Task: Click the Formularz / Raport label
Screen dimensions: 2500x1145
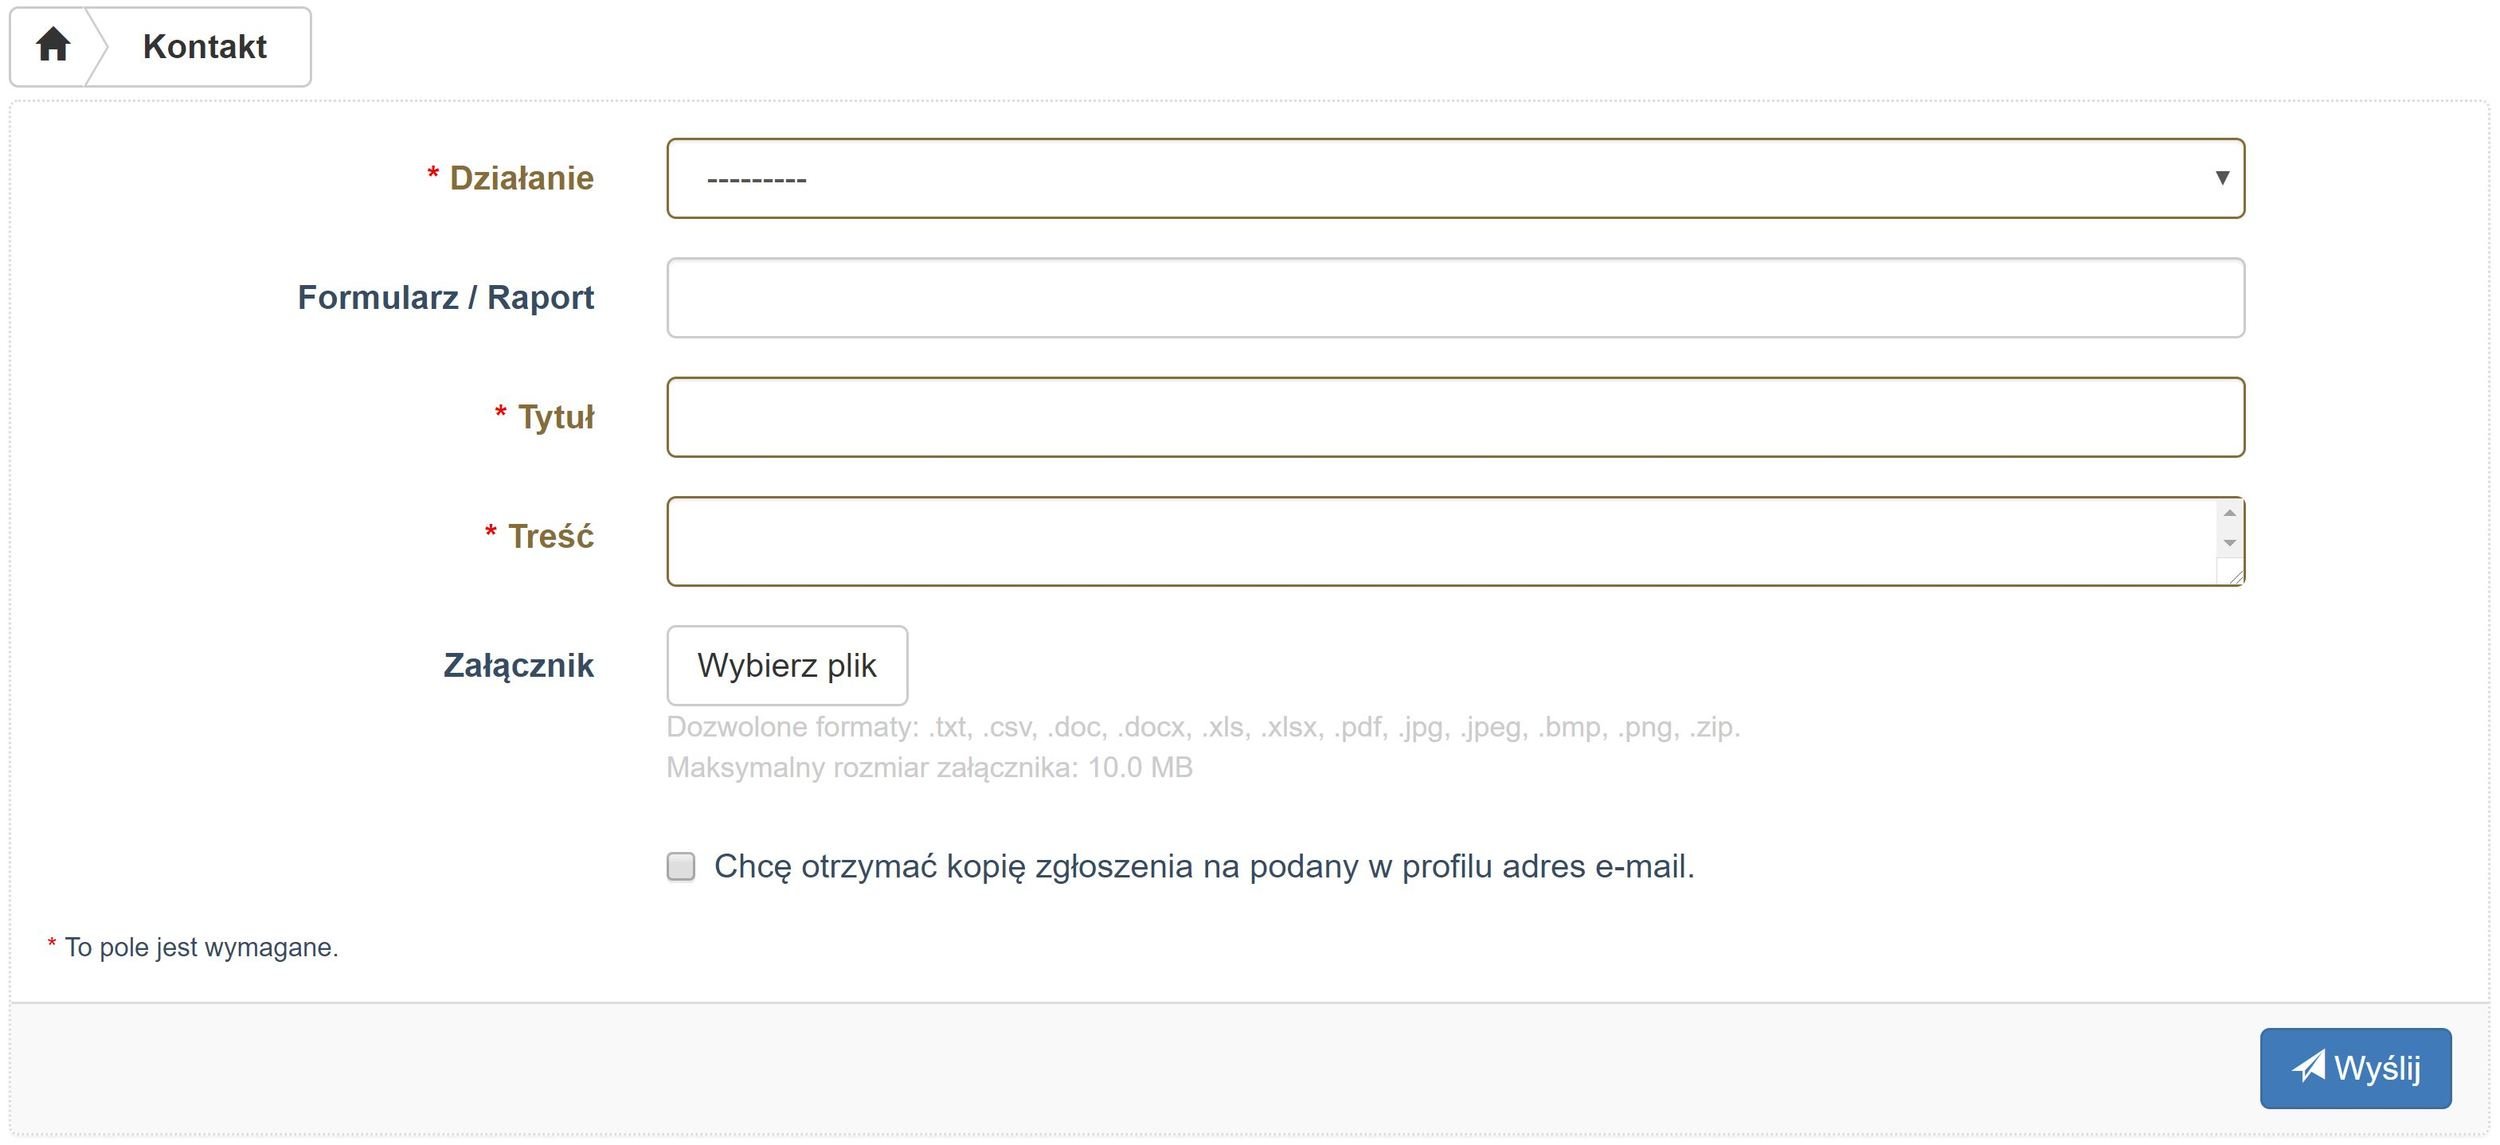Action: (x=446, y=298)
